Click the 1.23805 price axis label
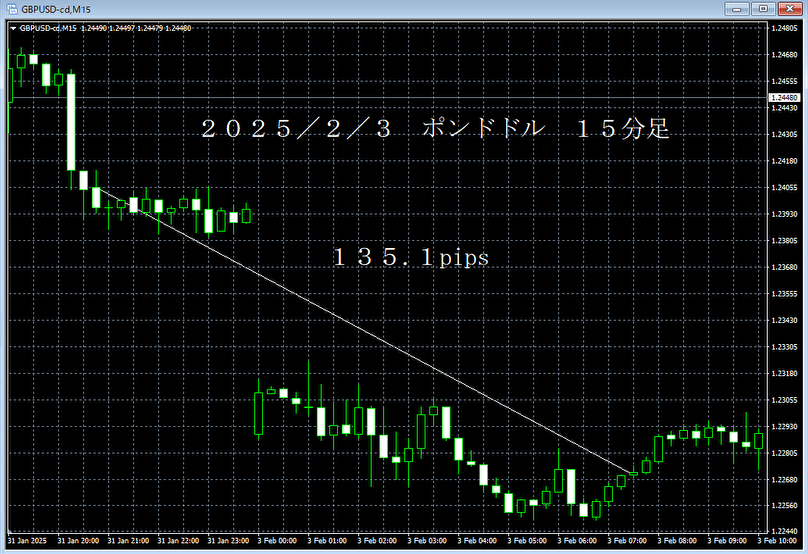Screen dimensions: 808x554 tap(784, 241)
